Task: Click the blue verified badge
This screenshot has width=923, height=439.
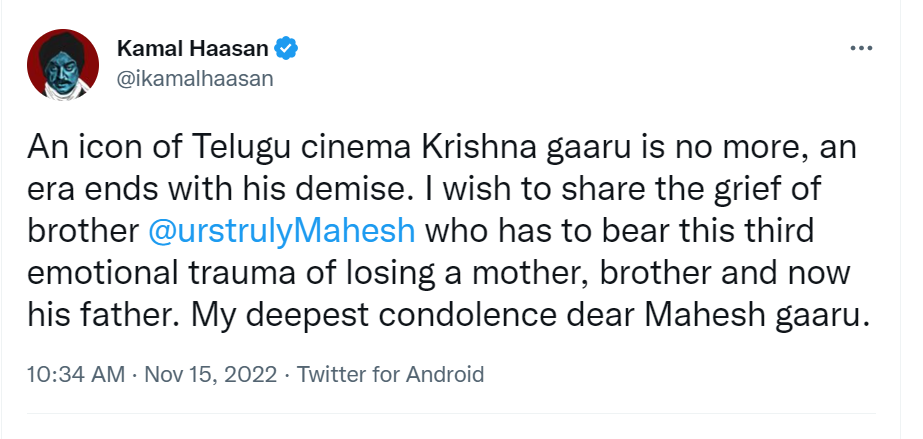Action: [x=286, y=48]
